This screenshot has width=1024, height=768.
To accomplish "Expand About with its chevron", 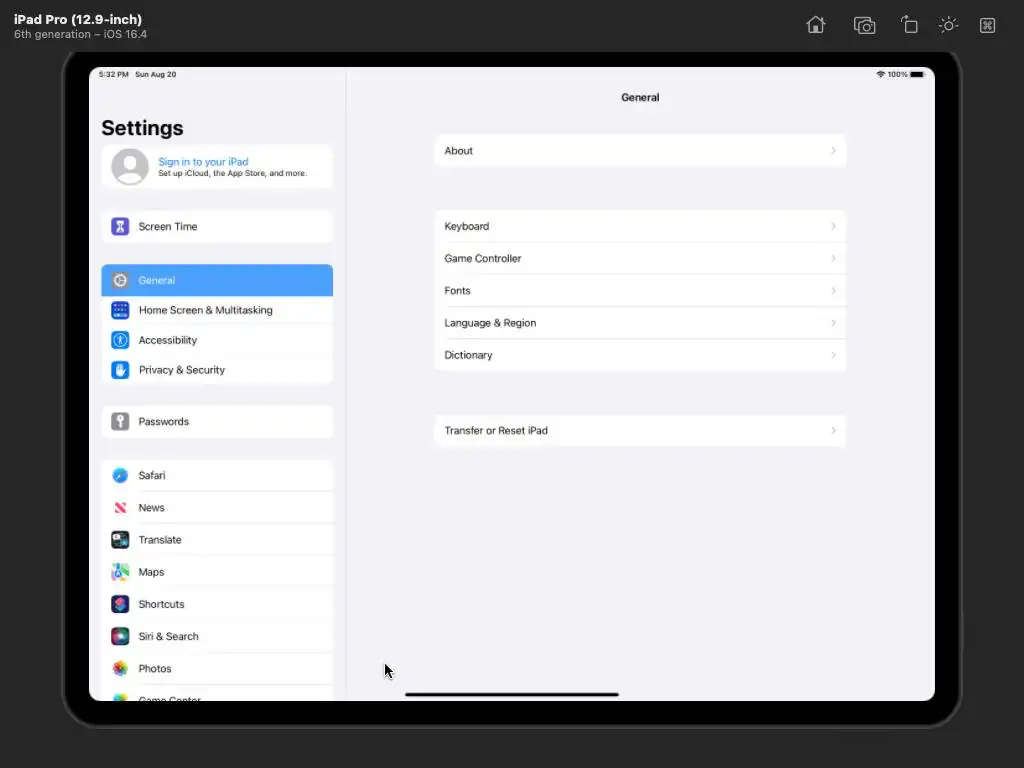I will 833,151.
